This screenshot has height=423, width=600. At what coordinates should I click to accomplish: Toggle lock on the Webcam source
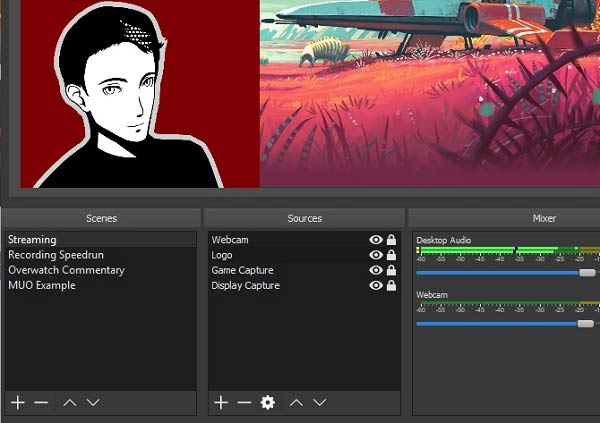pos(391,240)
